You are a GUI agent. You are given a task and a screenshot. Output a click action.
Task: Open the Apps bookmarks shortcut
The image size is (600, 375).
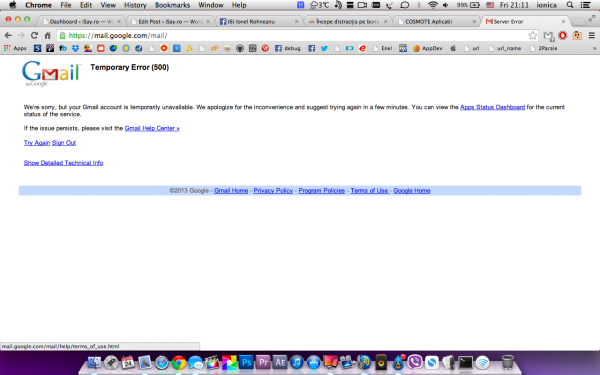tap(15, 48)
